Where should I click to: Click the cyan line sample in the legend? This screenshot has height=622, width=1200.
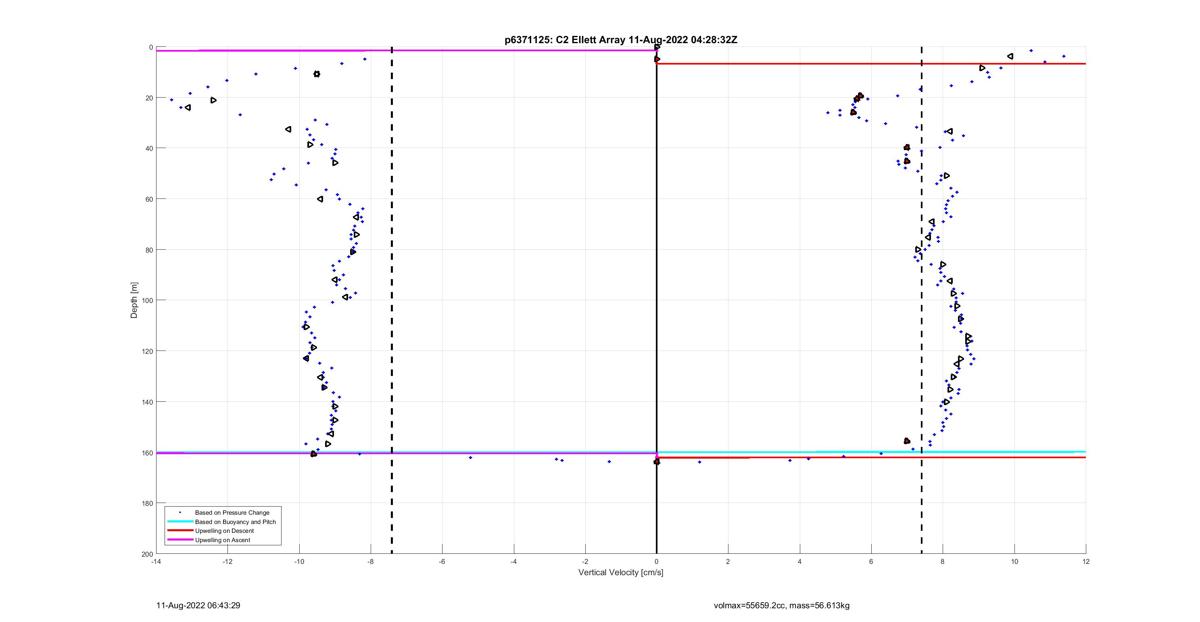click(x=180, y=521)
